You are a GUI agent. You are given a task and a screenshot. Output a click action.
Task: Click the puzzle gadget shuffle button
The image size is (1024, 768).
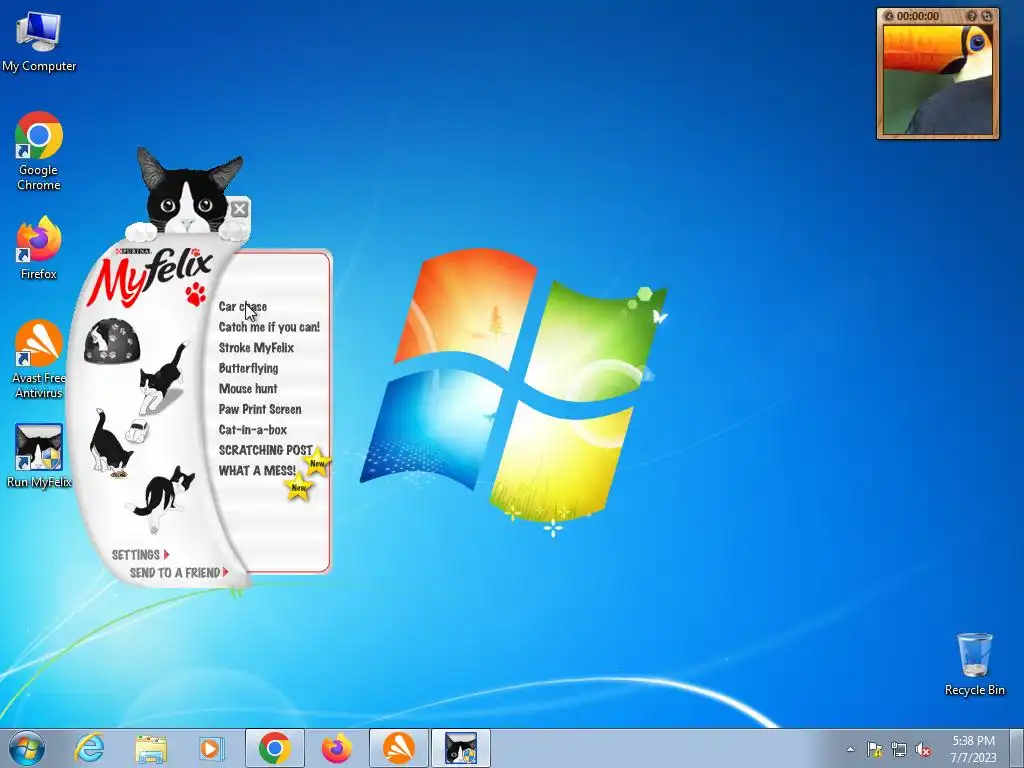987,16
